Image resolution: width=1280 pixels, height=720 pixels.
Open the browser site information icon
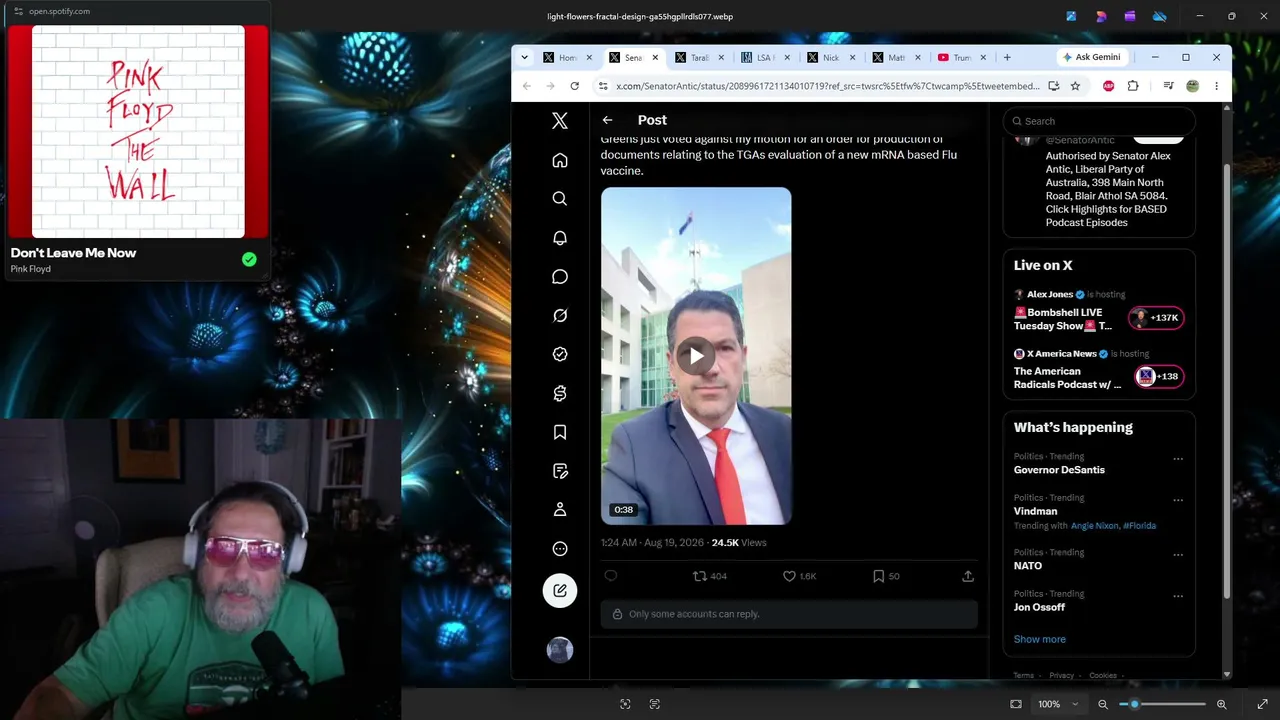602,86
